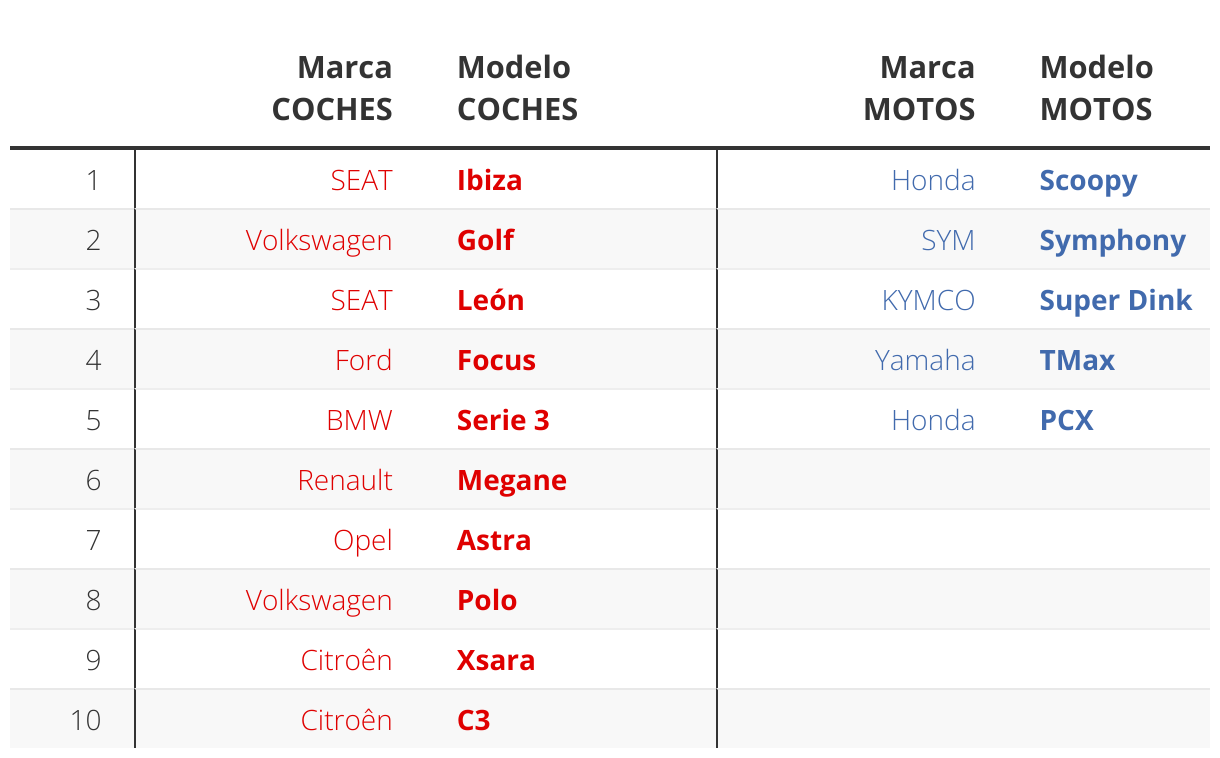Select the TMax motorcycle entry
This screenshot has height=758, width=1220.
[1077, 360]
